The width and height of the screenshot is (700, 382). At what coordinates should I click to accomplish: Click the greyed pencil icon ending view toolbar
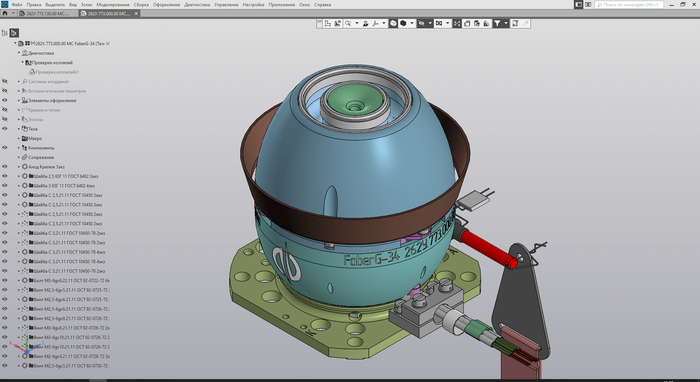tap(525, 24)
